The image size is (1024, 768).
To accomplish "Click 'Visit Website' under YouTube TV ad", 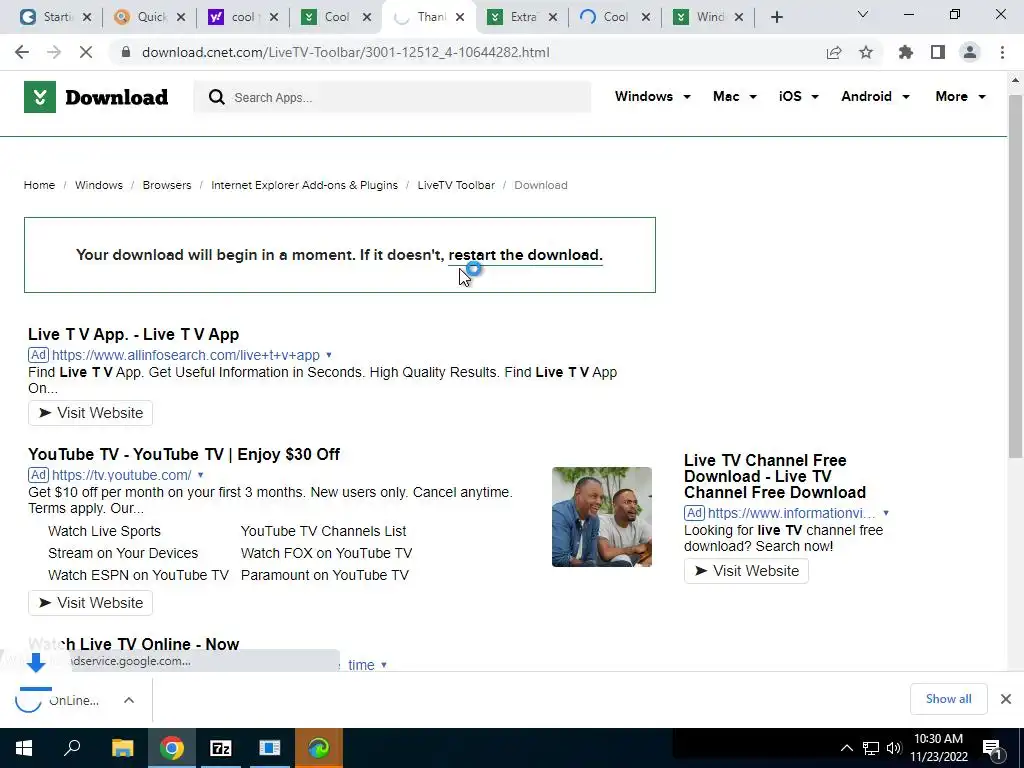I will tap(90, 603).
